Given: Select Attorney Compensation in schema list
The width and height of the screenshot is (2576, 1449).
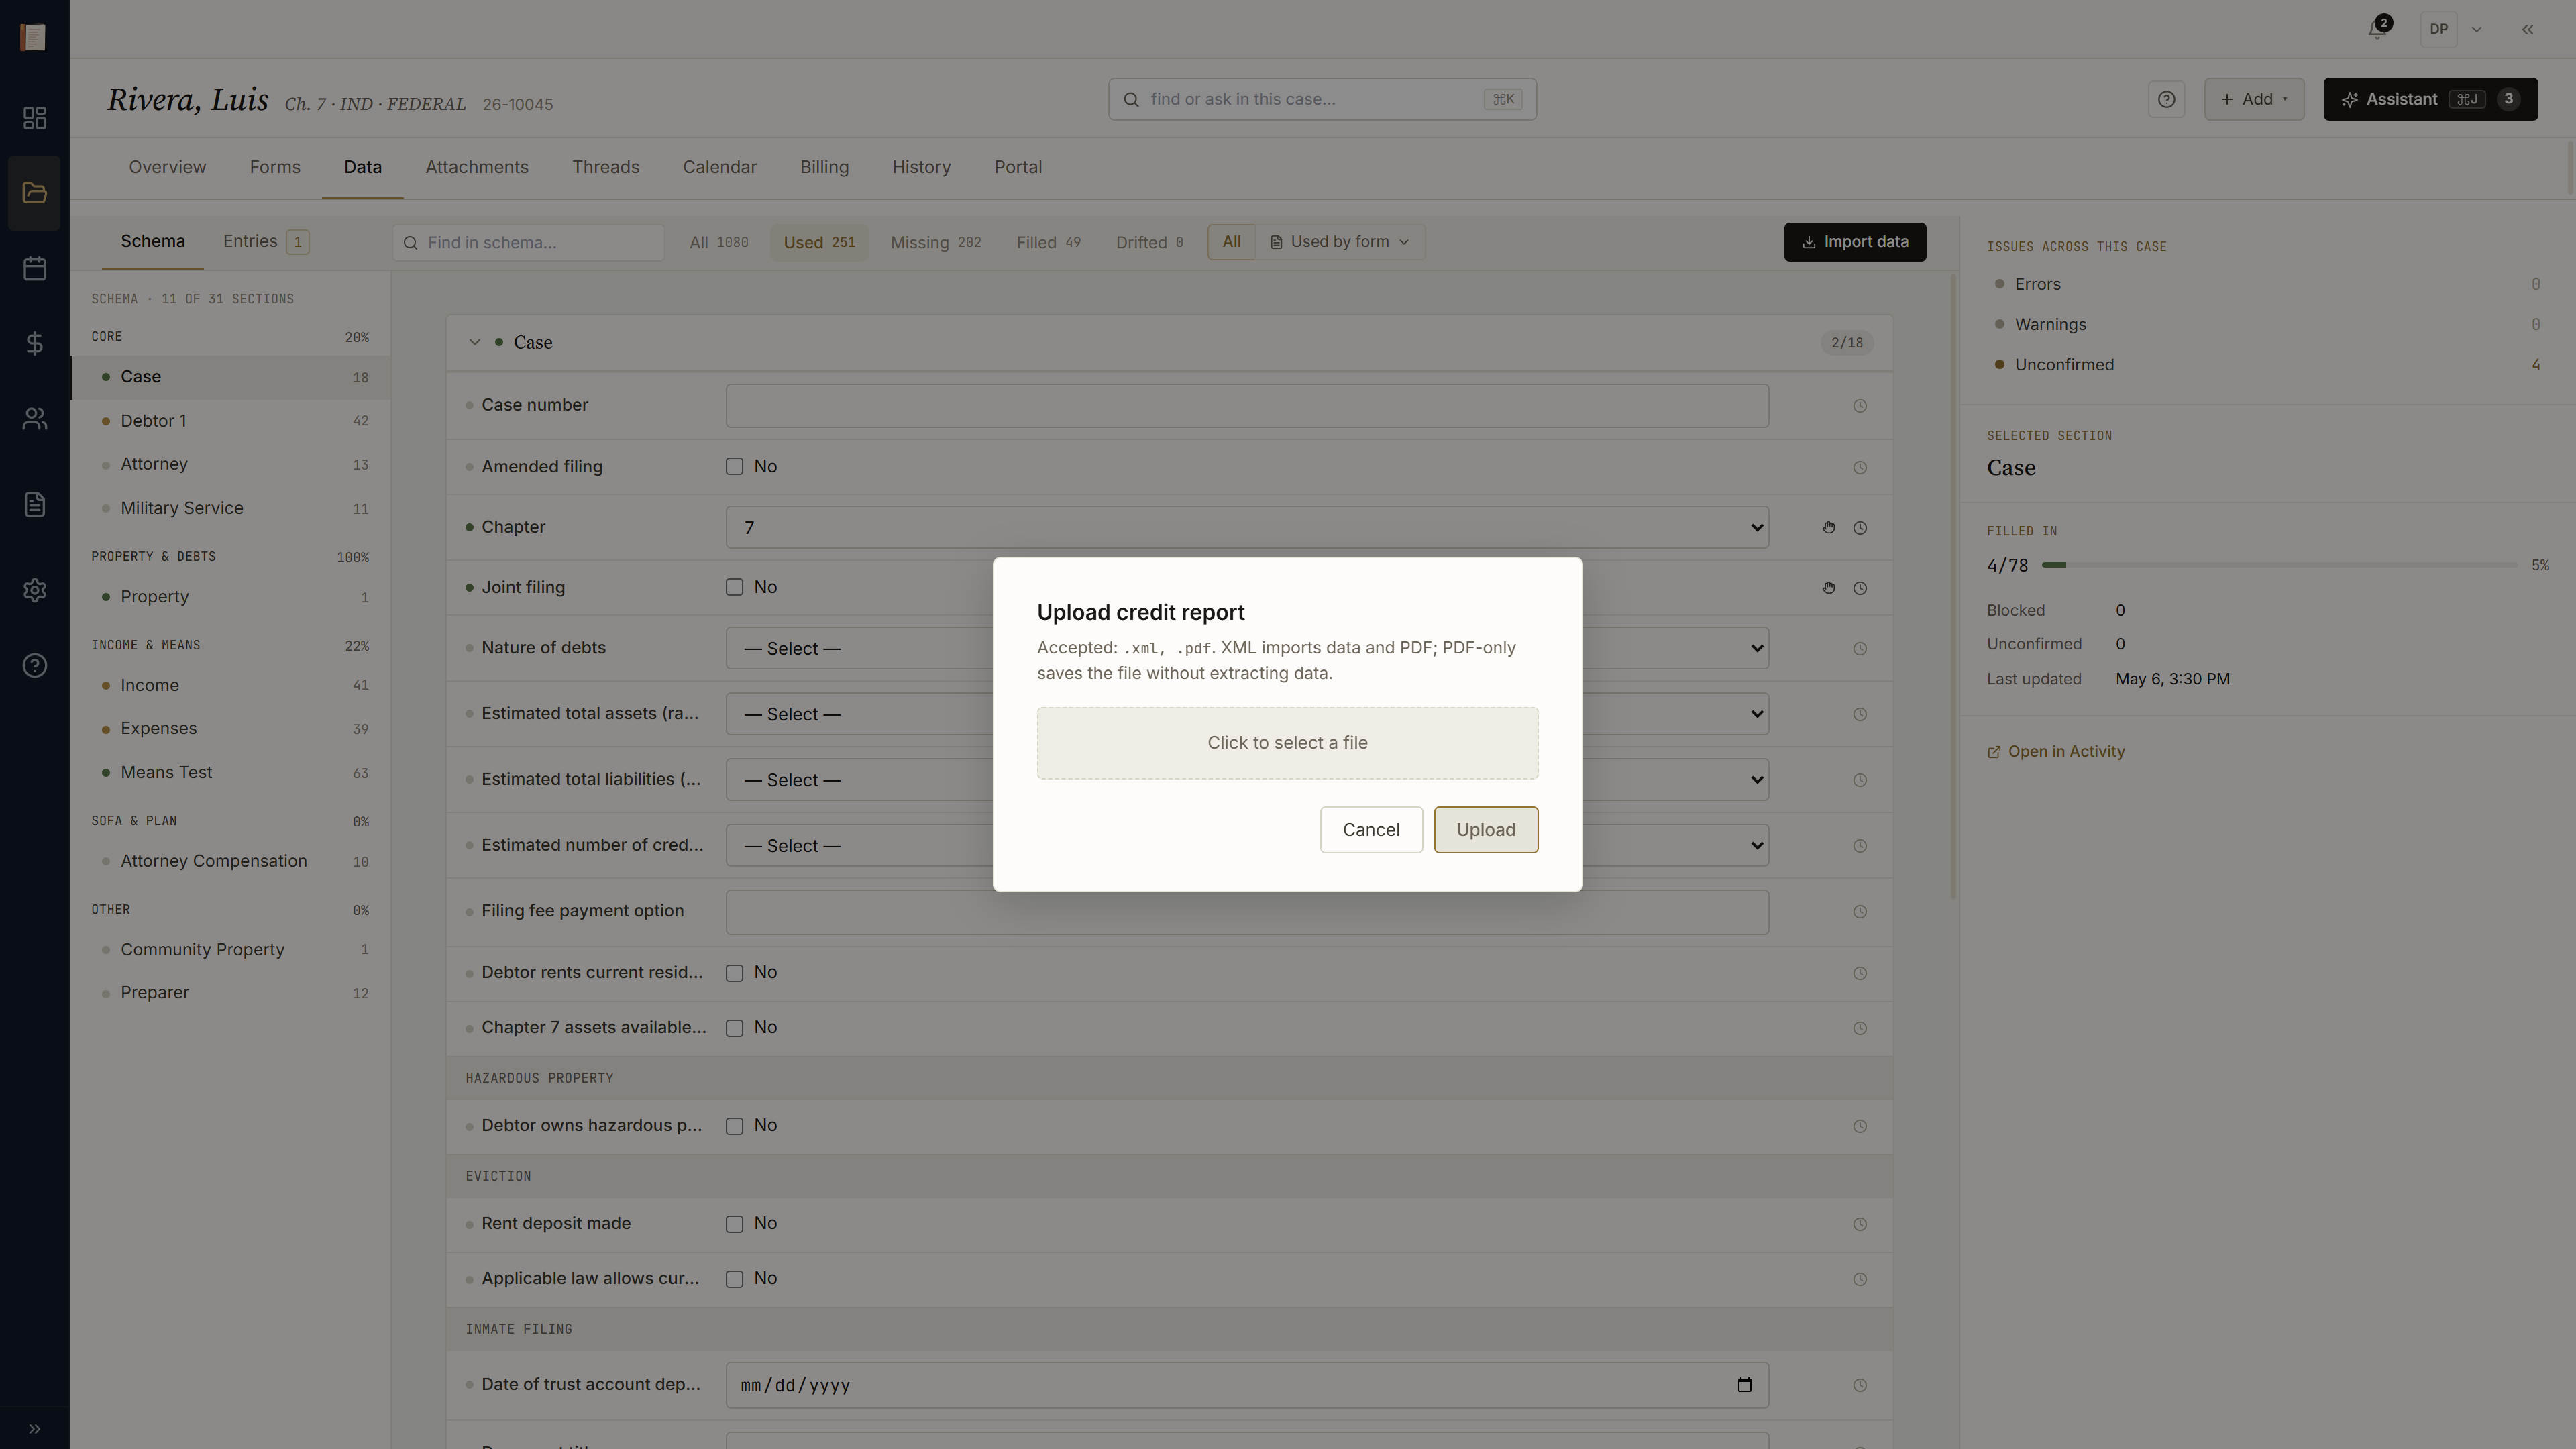Looking at the screenshot, I should click(x=231, y=861).
